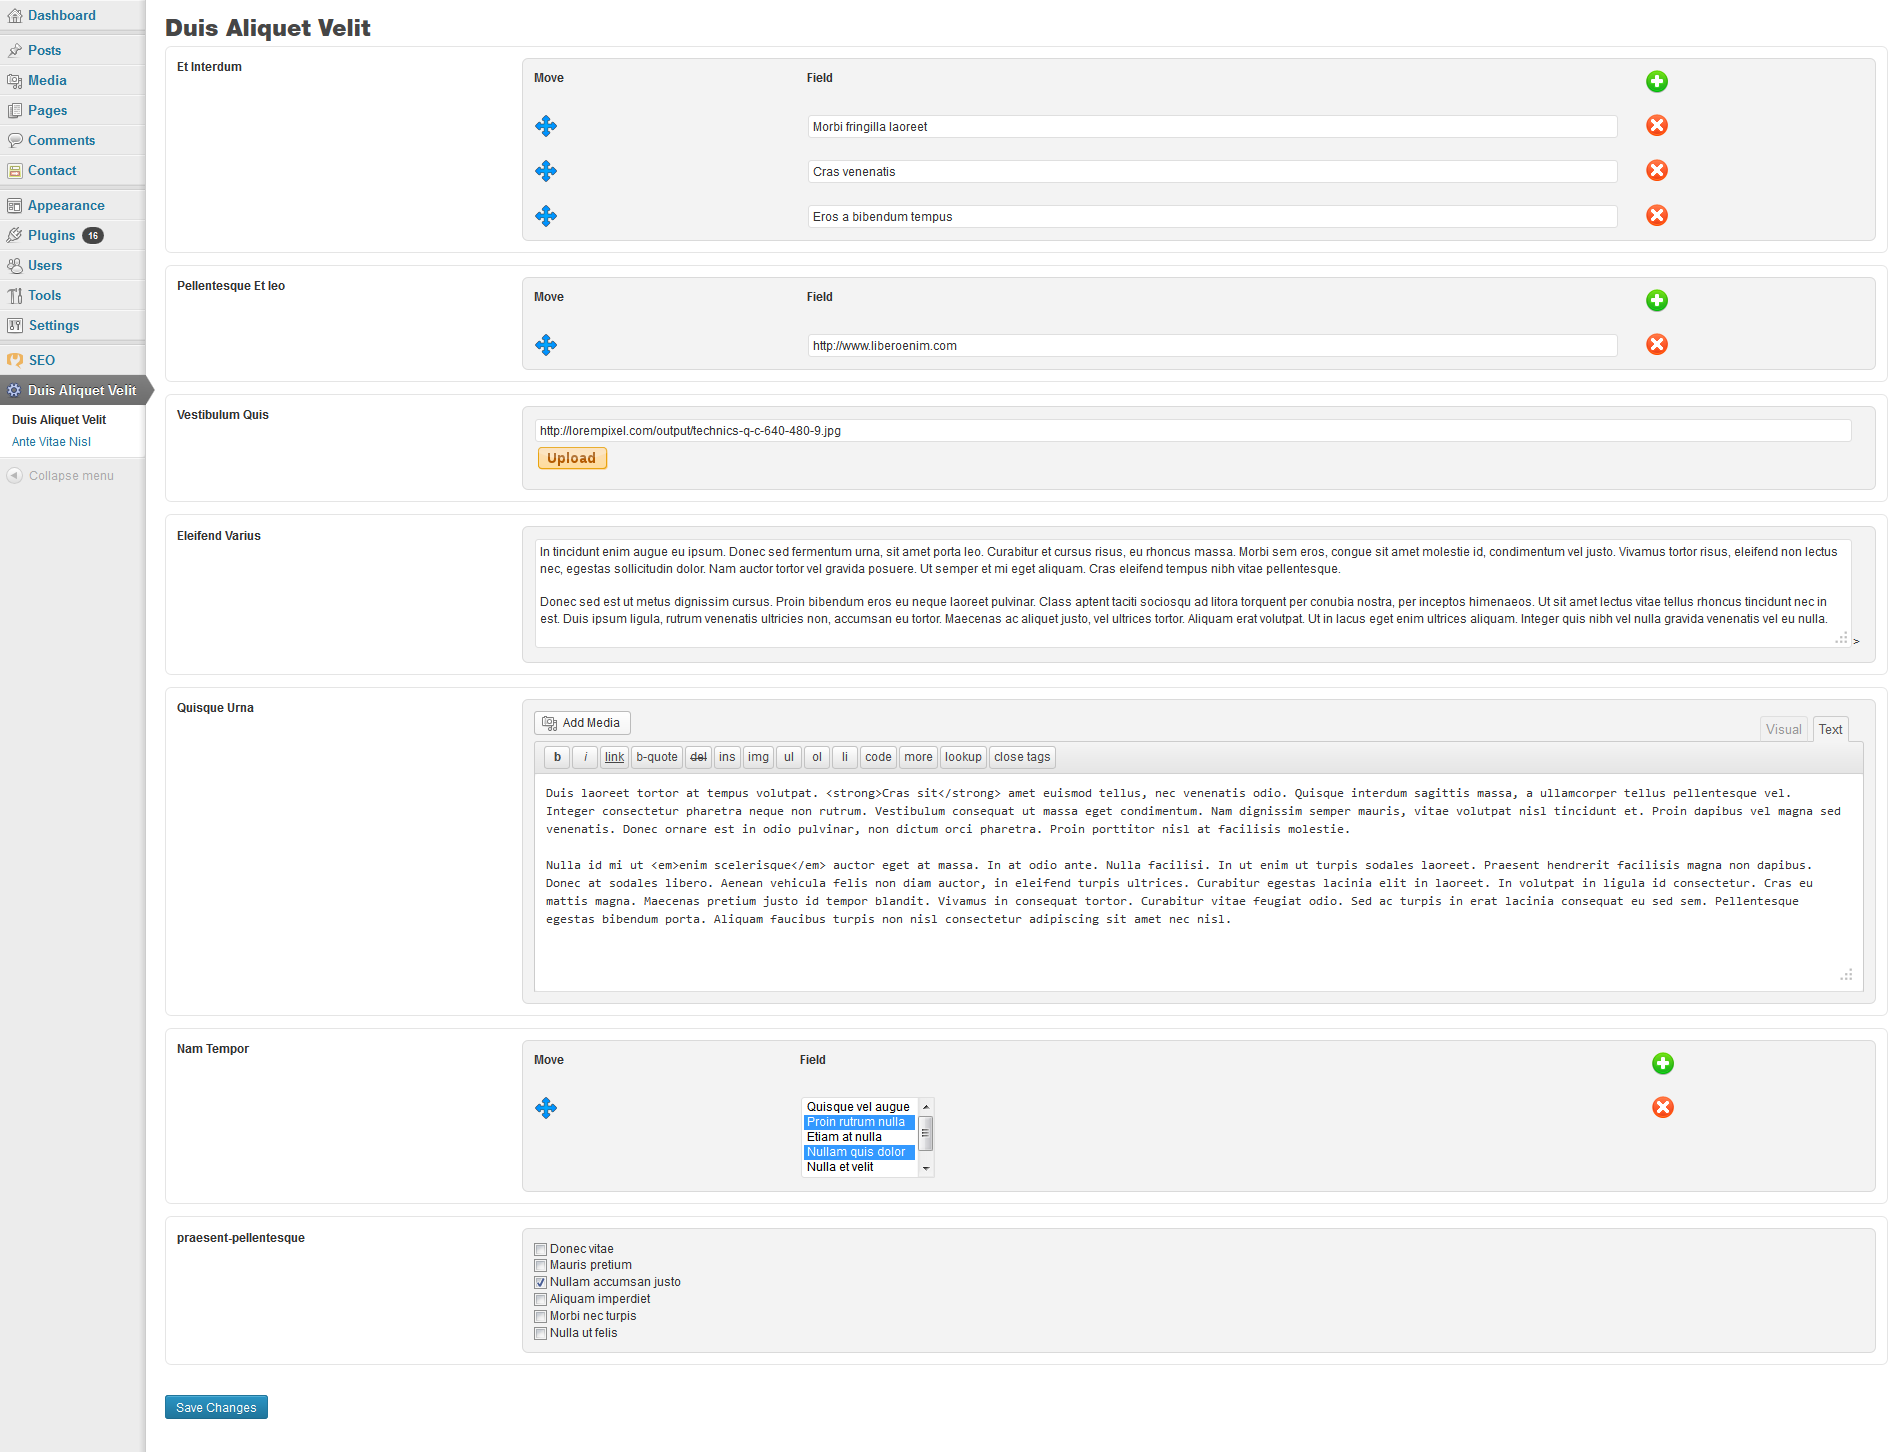Click Nullam quis dolor in the list box

(859, 1152)
